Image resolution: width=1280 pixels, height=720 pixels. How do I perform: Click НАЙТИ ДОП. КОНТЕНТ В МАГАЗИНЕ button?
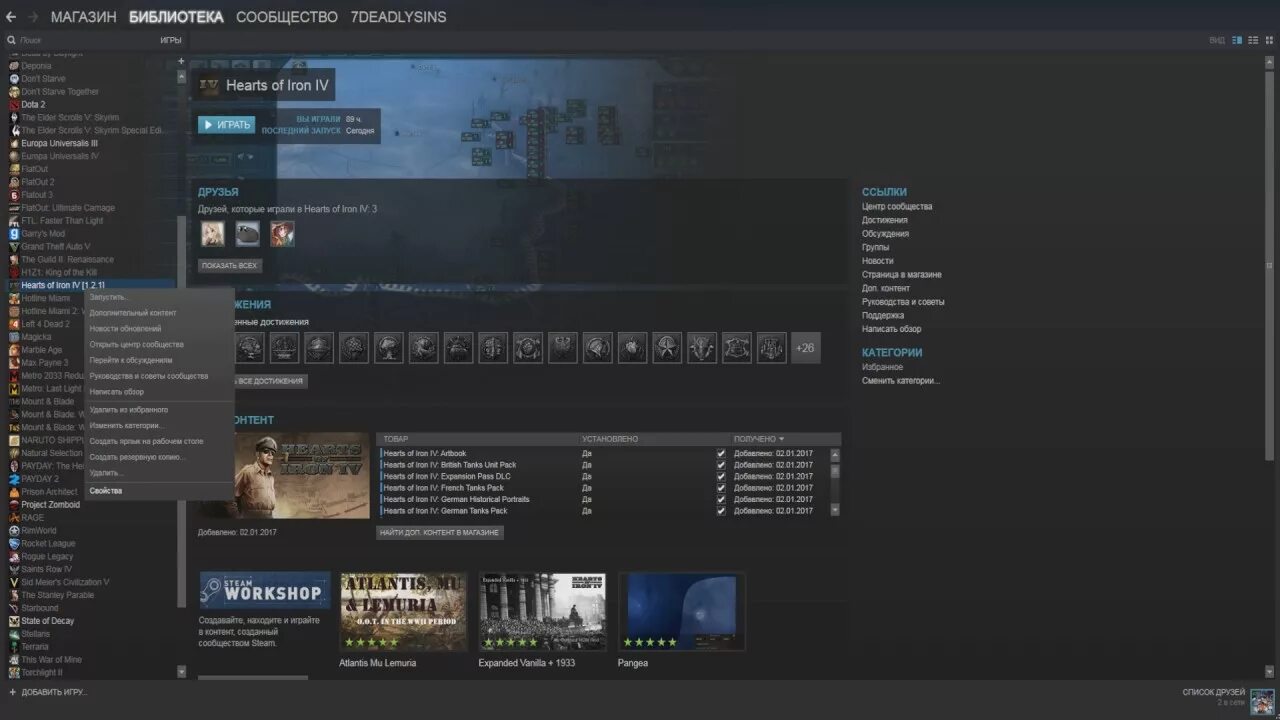click(440, 533)
